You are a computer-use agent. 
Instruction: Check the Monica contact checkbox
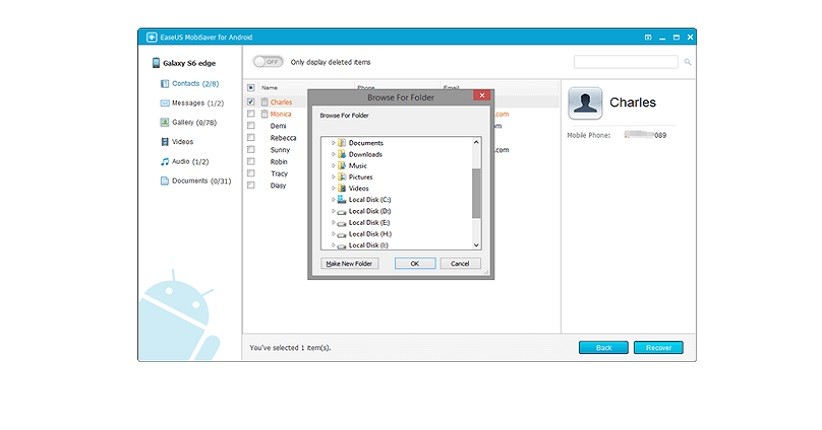(251, 114)
